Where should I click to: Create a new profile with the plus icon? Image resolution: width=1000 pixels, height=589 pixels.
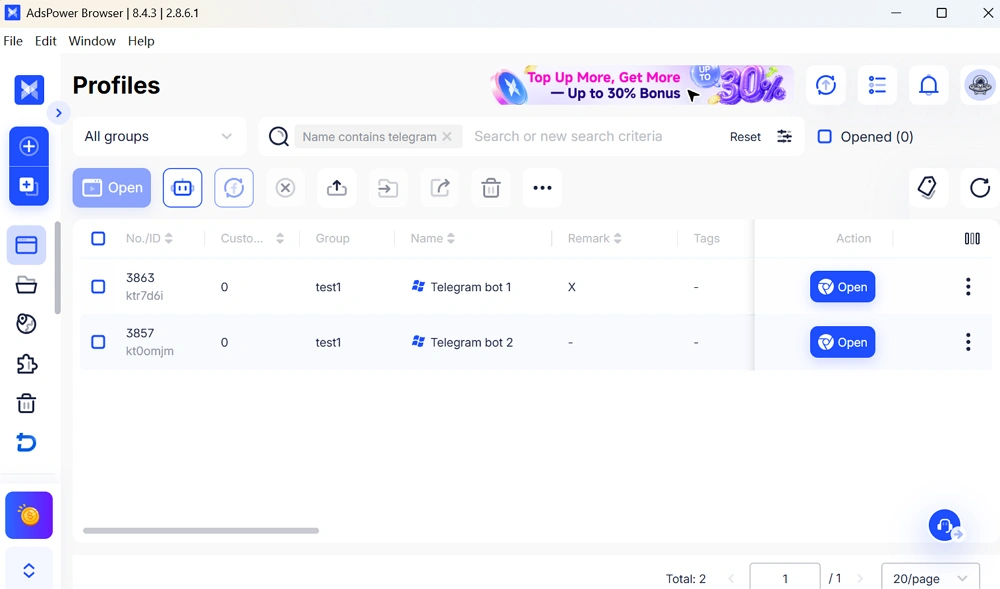[29, 146]
